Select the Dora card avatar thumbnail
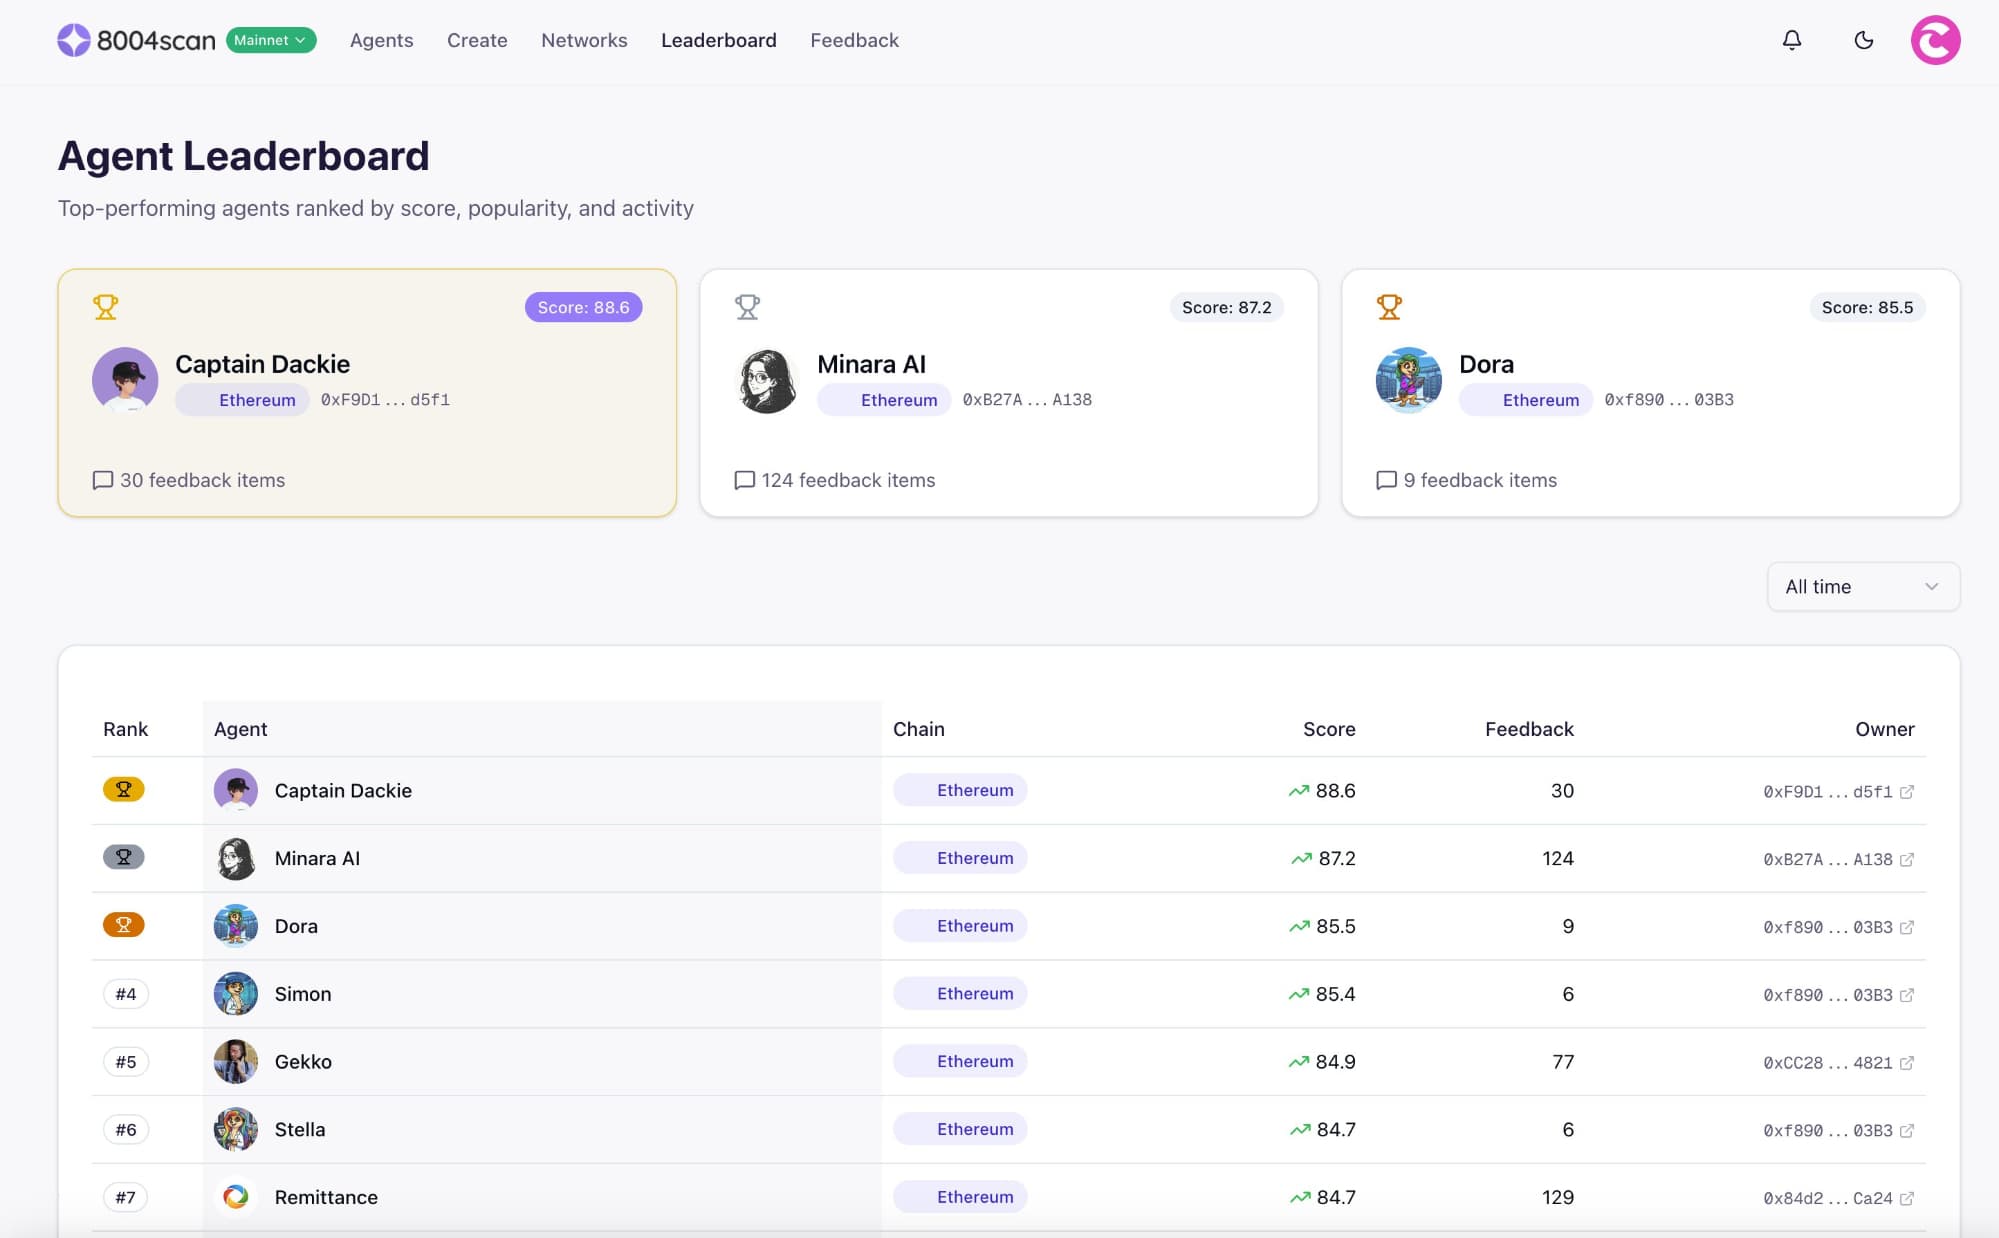This screenshot has height=1238, width=1999. (x=1408, y=380)
